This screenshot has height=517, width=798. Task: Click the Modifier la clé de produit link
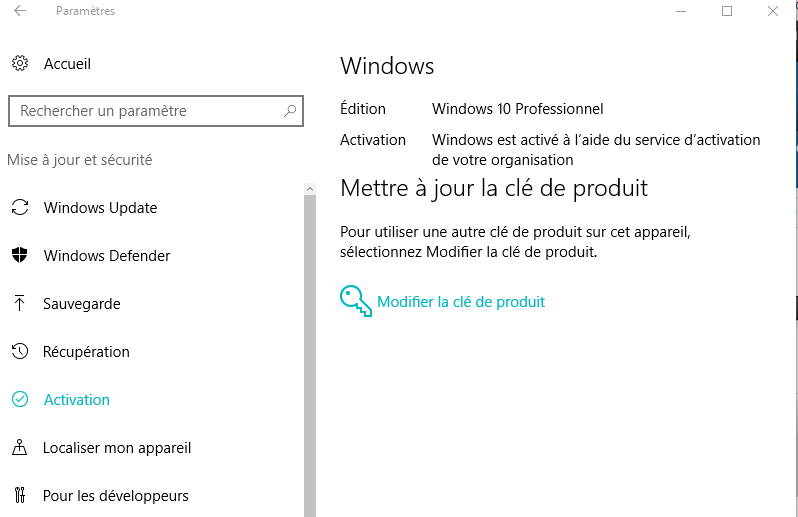(460, 302)
